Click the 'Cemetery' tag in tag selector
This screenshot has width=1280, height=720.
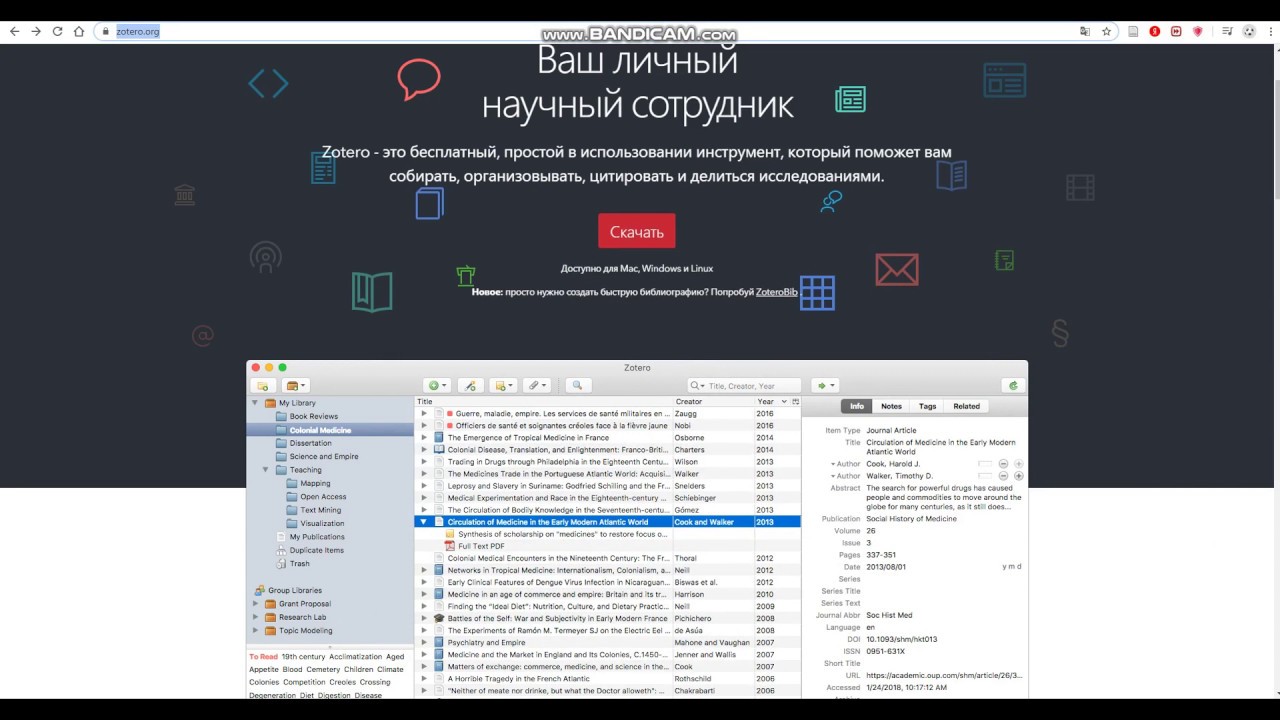click(x=323, y=669)
